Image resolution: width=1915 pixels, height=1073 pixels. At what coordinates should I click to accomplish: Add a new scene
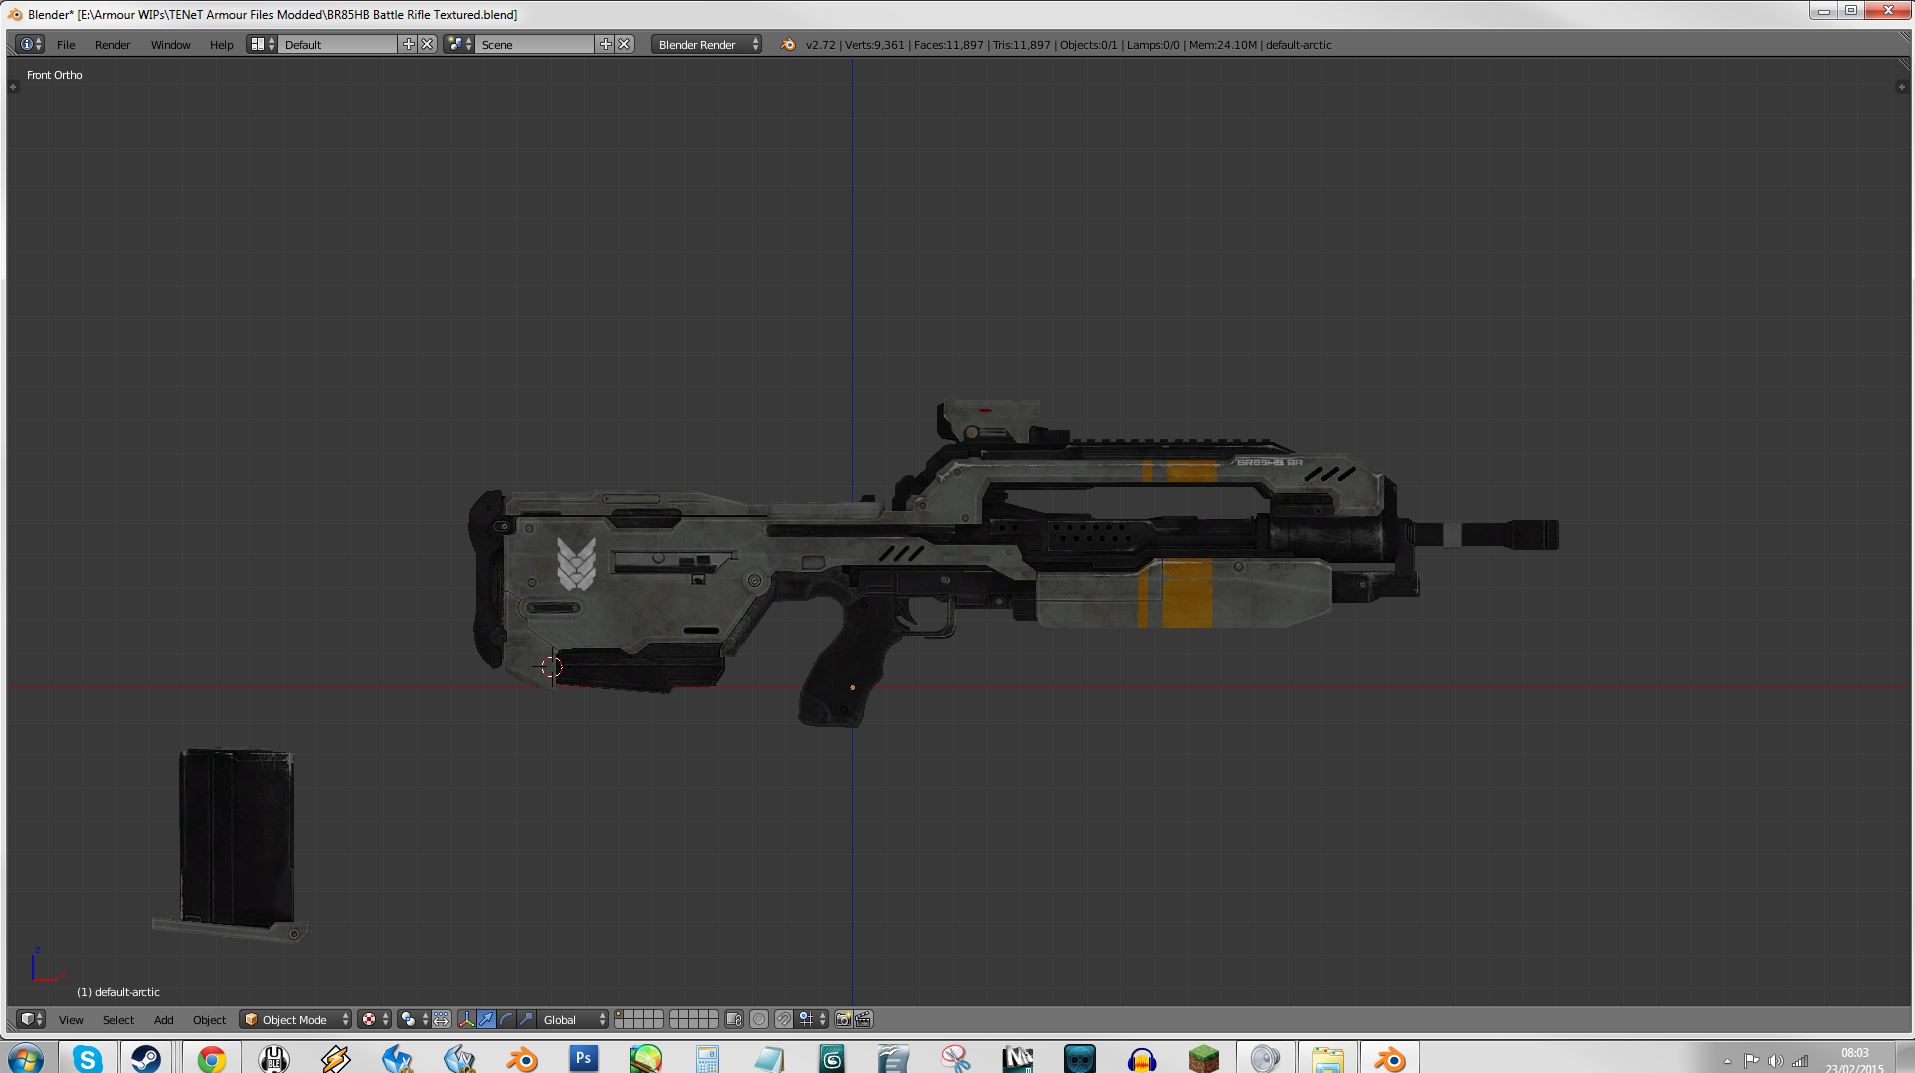(x=605, y=44)
